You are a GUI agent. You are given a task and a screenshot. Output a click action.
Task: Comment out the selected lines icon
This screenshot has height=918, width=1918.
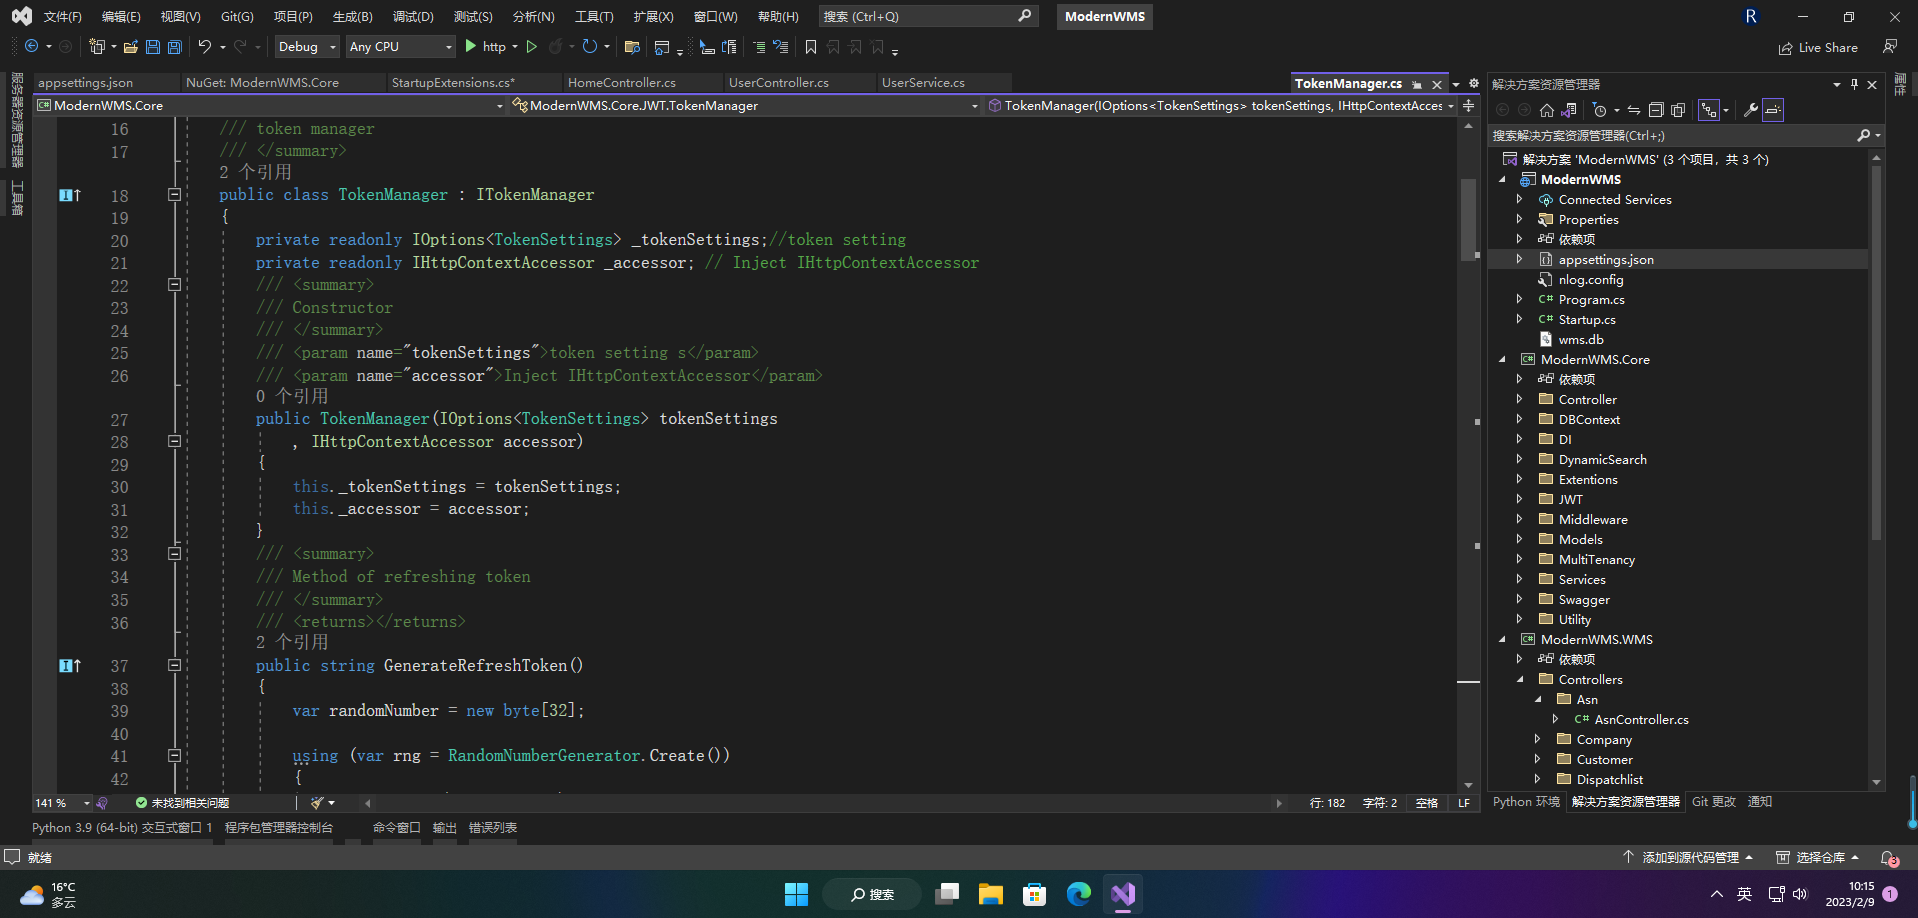coord(759,47)
